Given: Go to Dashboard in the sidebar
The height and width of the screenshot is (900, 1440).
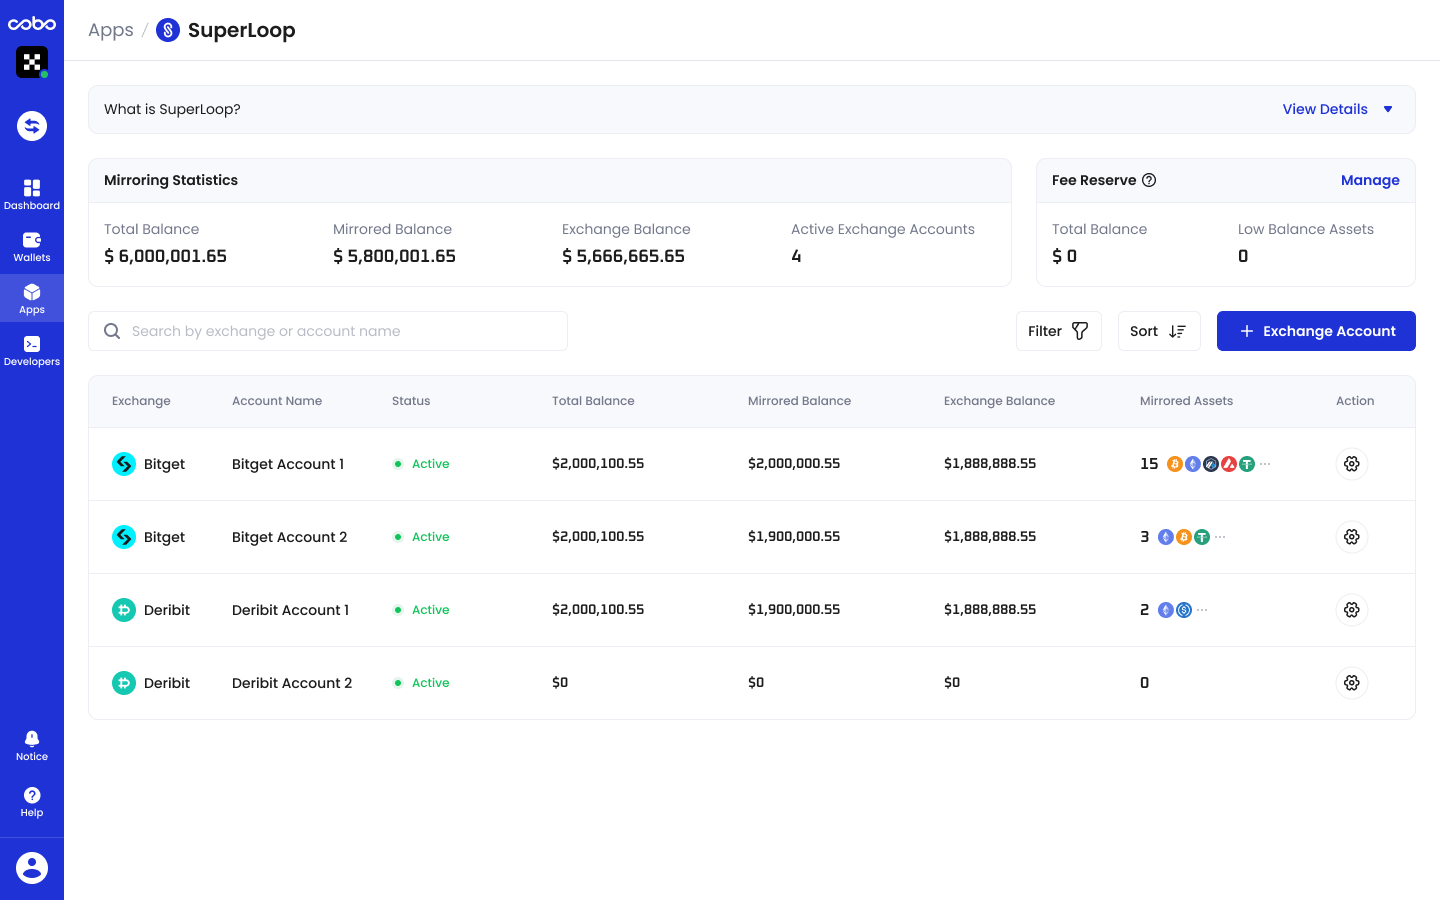Looking at the screenshot, I should pos(32,194).
